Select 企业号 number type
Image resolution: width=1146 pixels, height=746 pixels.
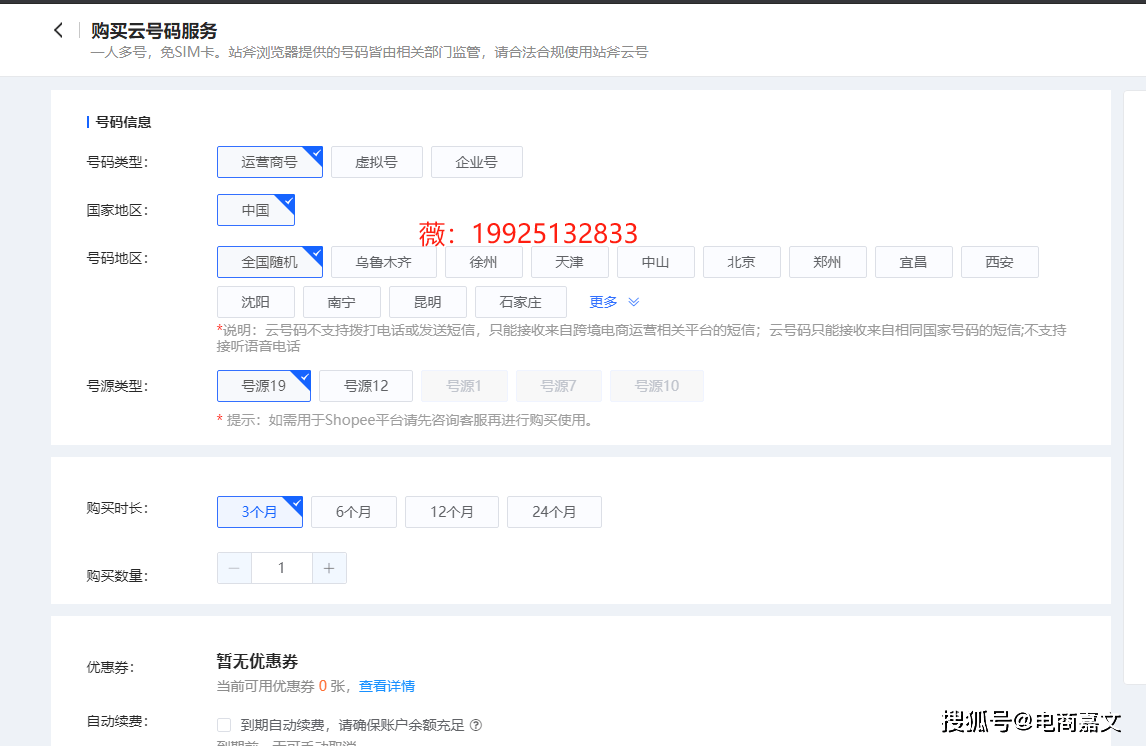point(476,162)
